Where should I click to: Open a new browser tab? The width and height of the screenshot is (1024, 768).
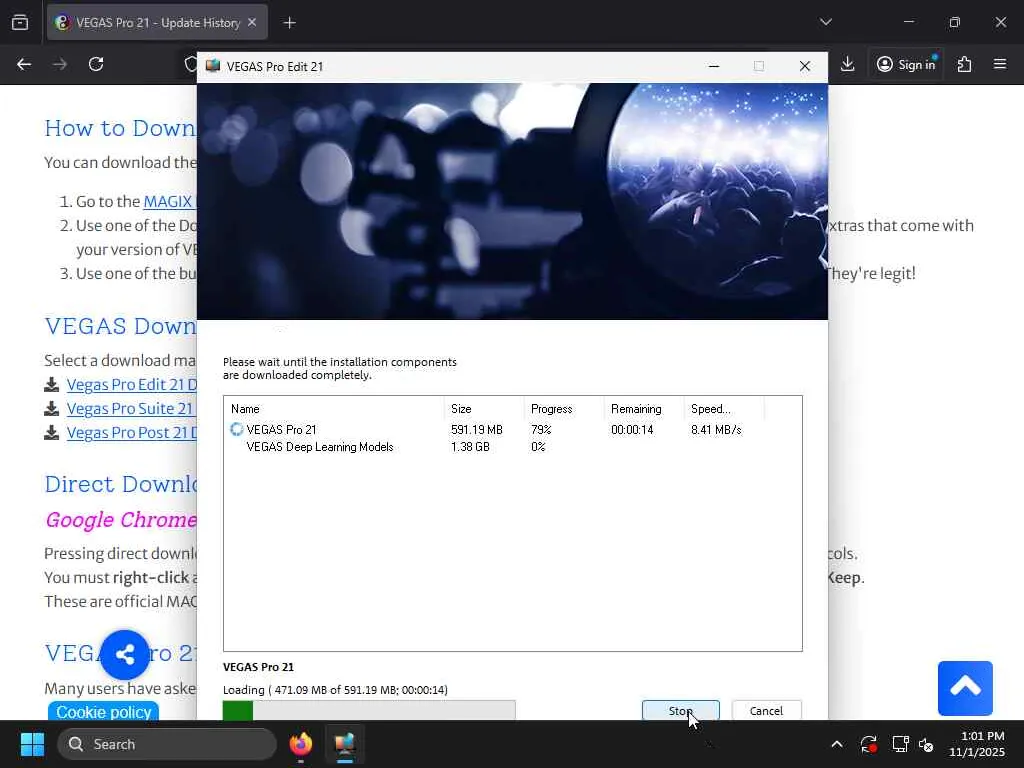coord(289,23)
